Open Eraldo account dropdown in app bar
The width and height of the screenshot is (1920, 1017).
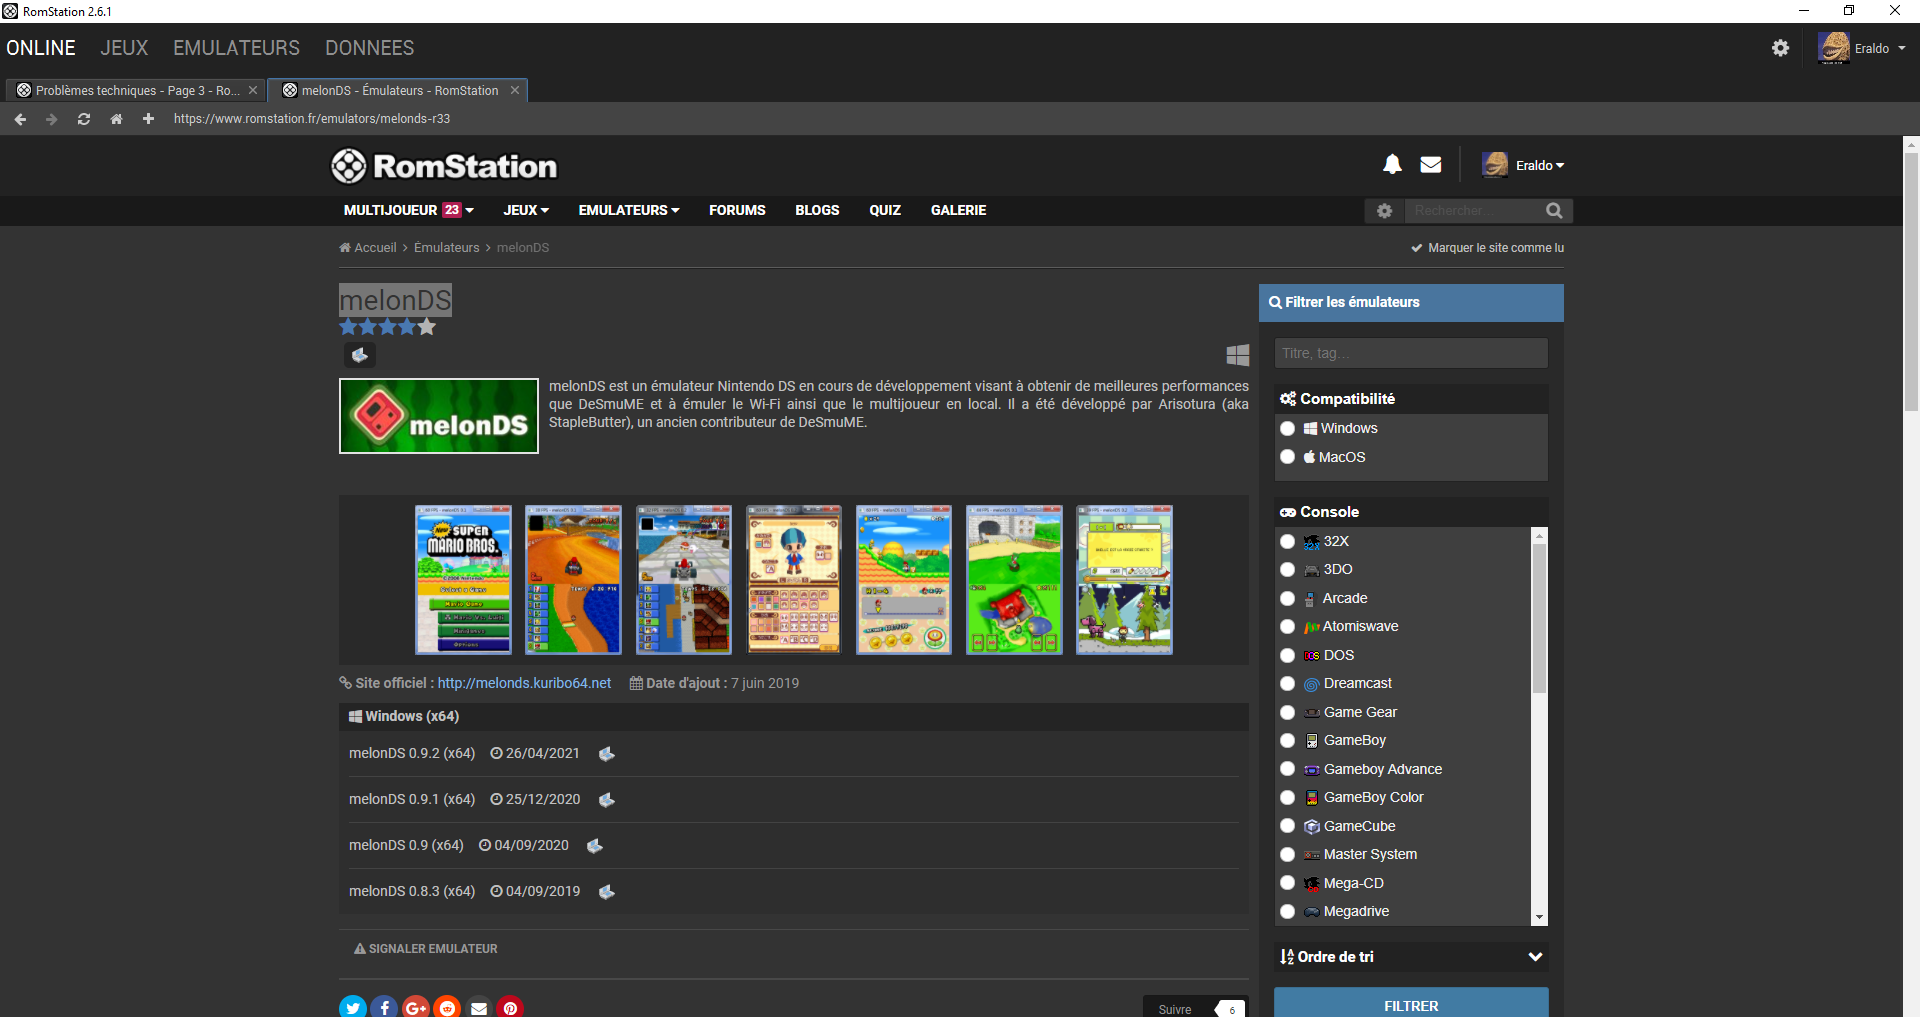click(1862, 48)
